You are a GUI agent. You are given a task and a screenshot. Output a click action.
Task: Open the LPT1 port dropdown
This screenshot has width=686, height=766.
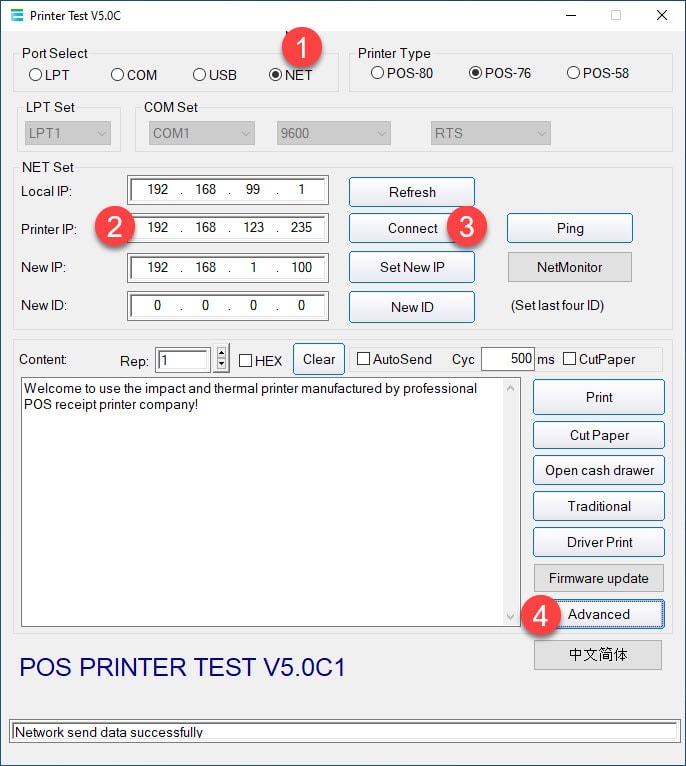click(68, 133)
